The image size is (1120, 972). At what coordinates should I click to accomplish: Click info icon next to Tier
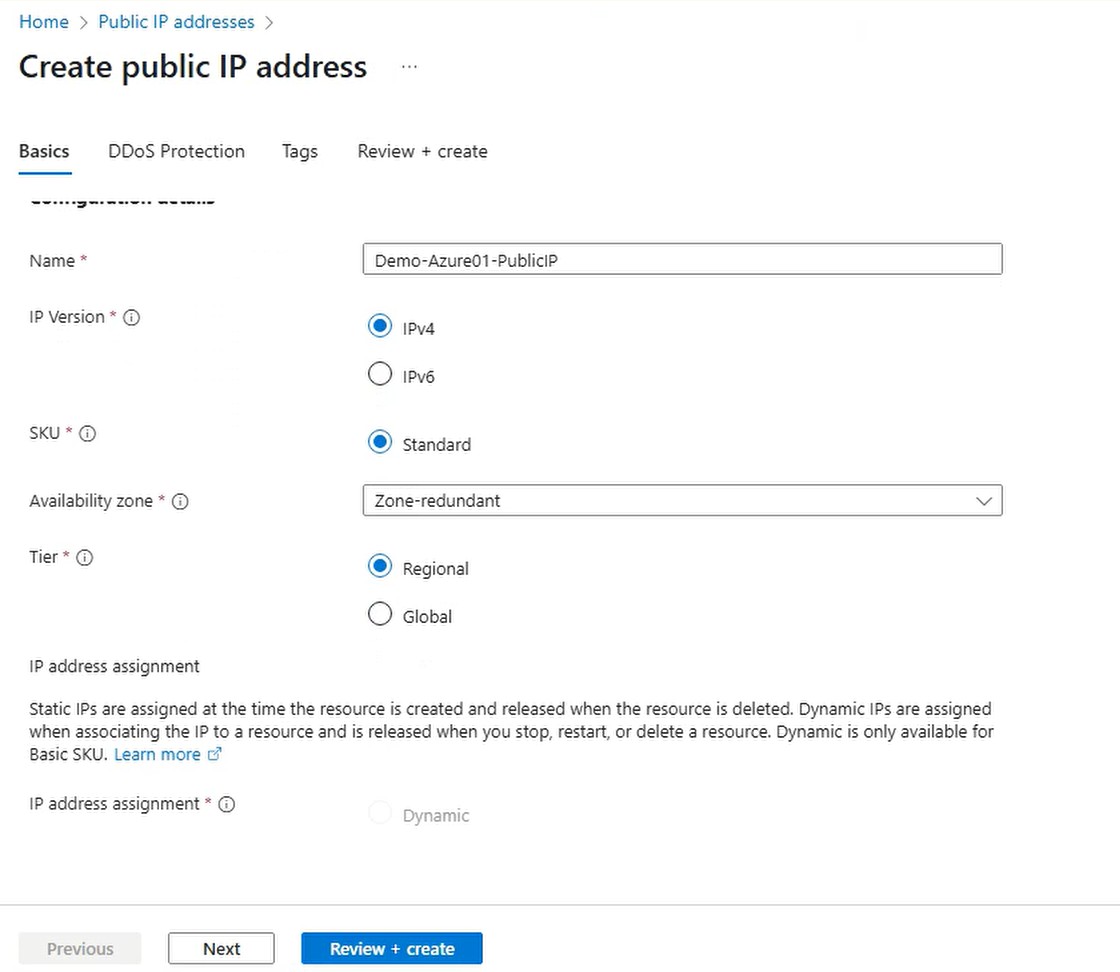[85, 558]
